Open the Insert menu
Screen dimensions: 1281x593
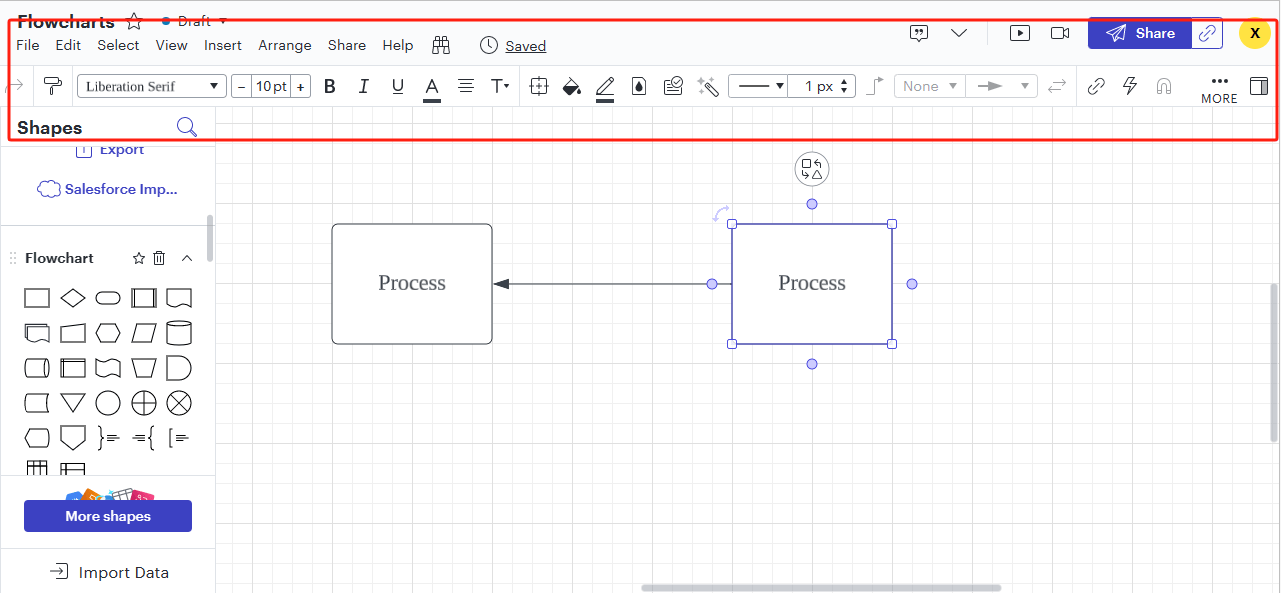pyautogui.click(x=222, y=45)
